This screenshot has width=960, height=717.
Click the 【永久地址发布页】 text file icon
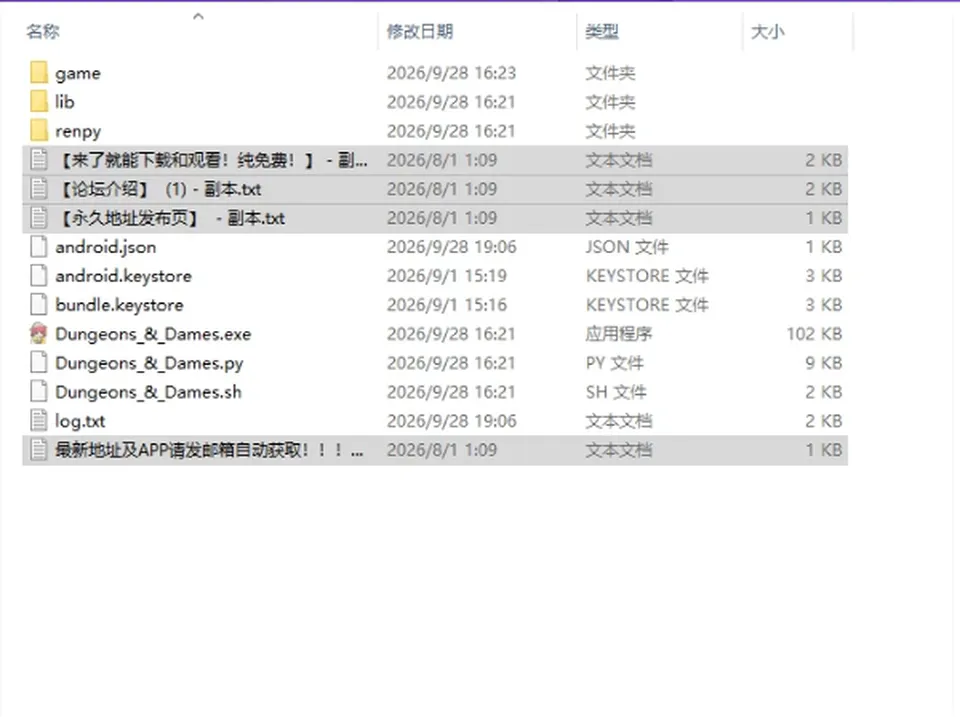point(39,218)
